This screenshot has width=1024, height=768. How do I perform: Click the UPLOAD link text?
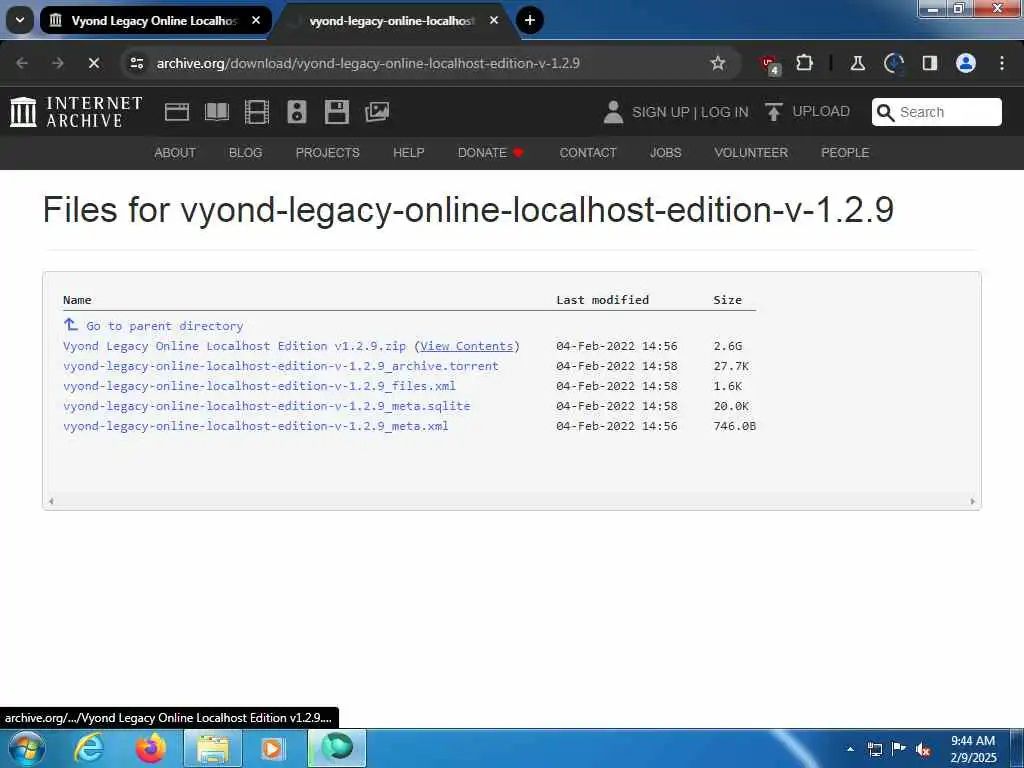[821, 112]
